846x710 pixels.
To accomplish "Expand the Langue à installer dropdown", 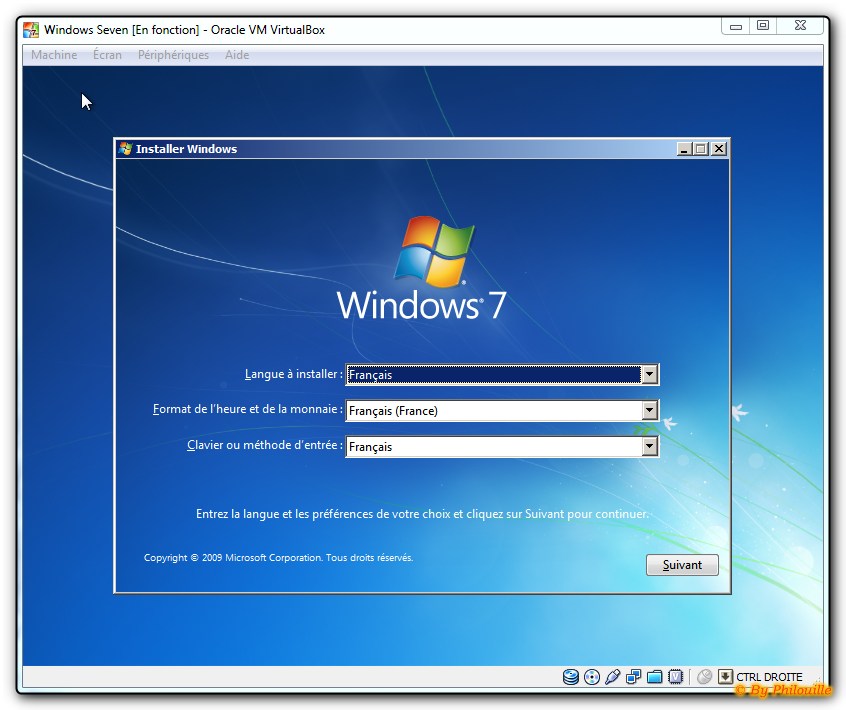I will click(x=649, y=375).
